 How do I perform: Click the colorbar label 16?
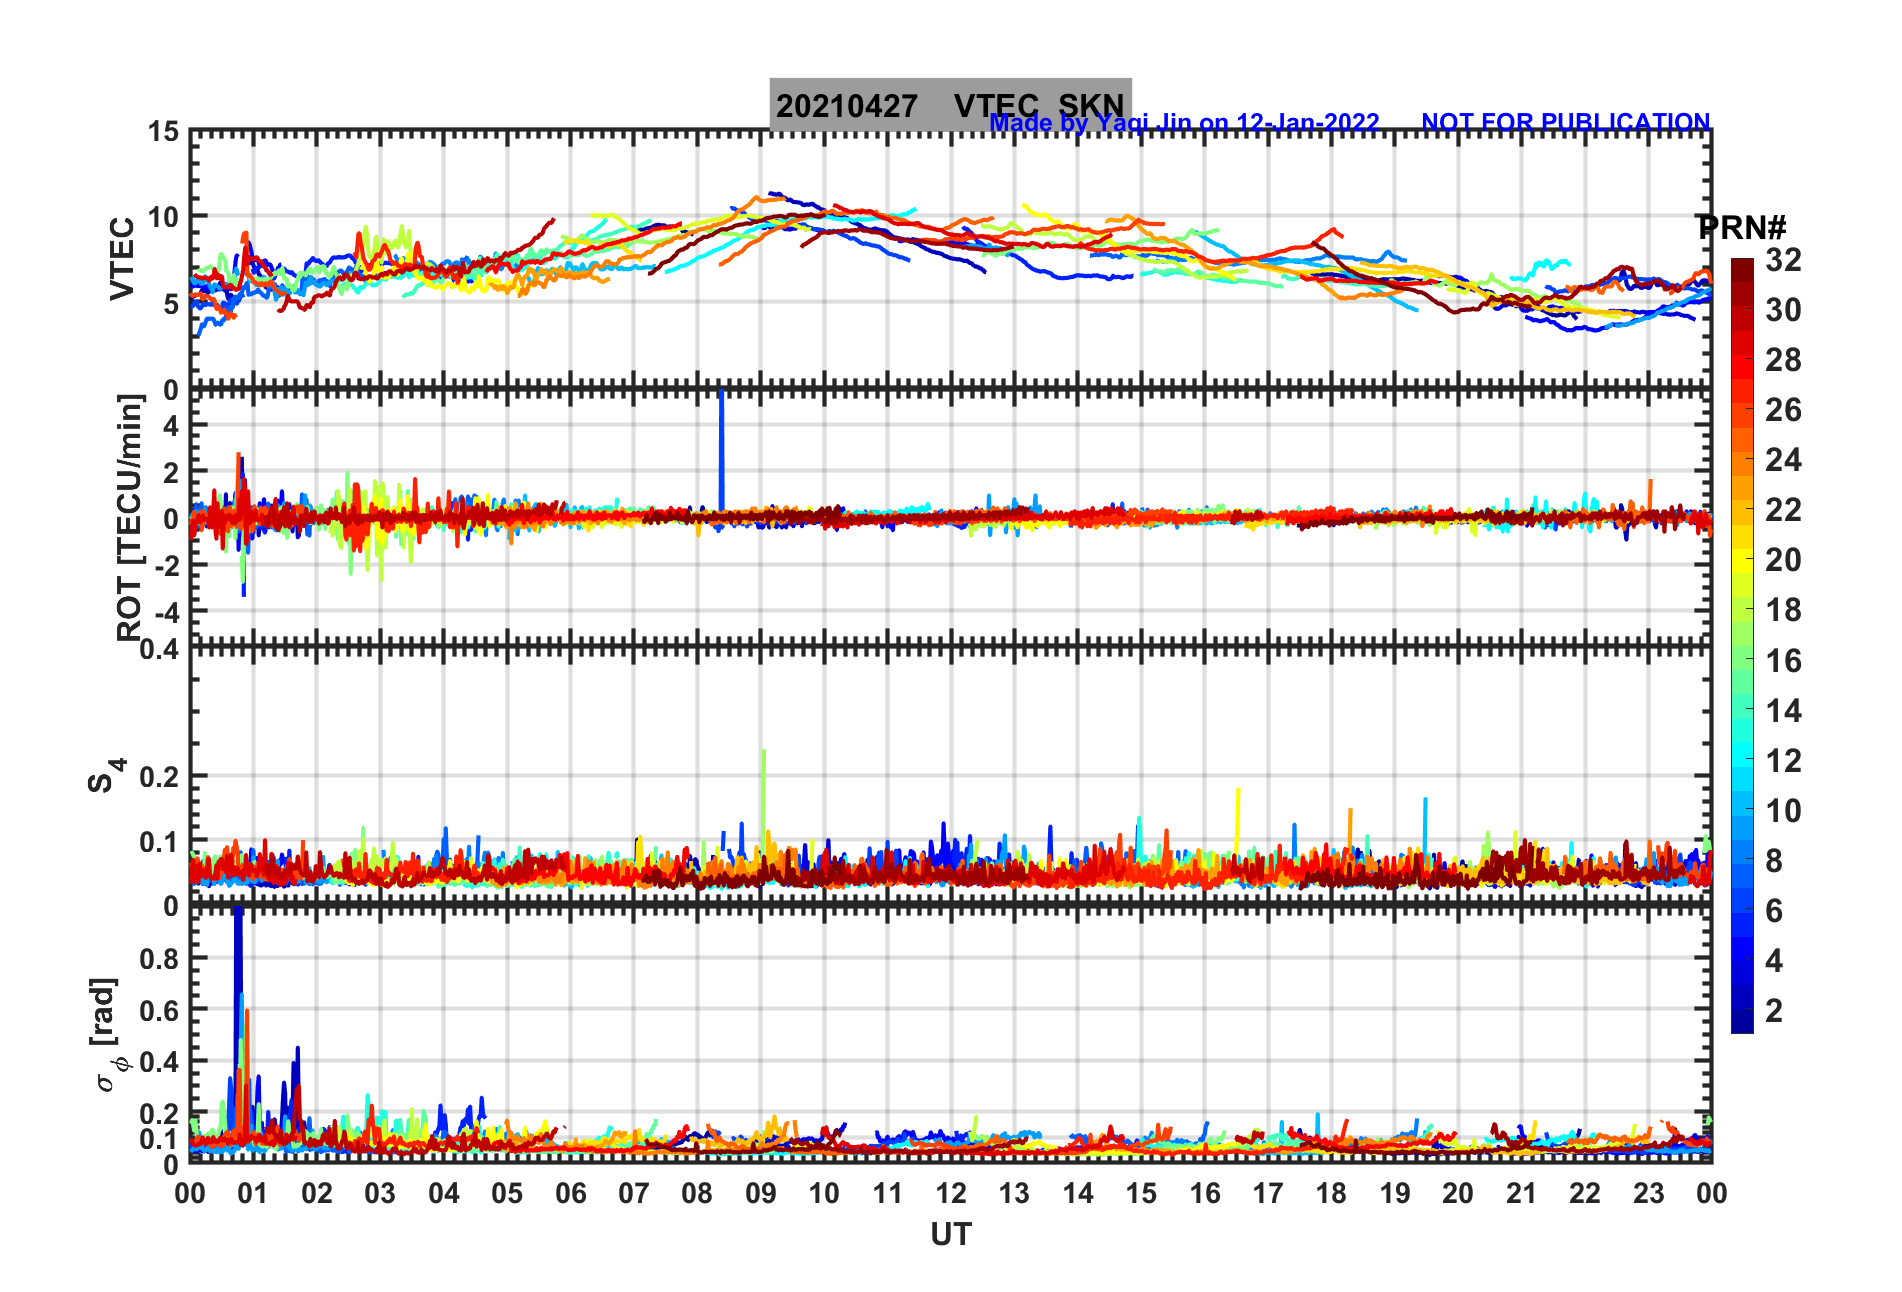[x=1783, y=660]
